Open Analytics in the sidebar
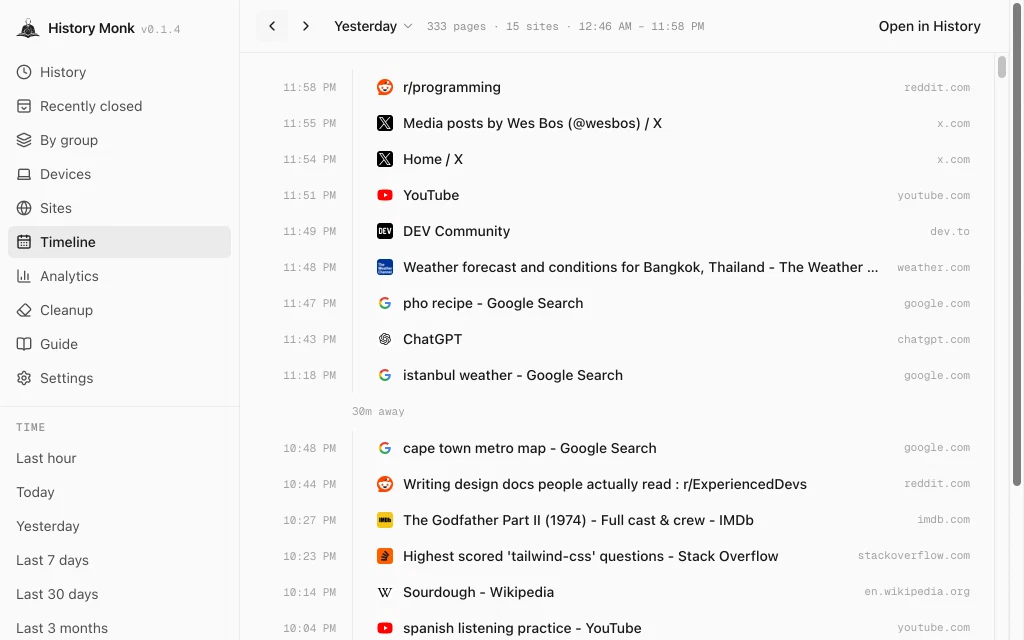This screenshot has width=1024, height=640. tap(120, 276)
